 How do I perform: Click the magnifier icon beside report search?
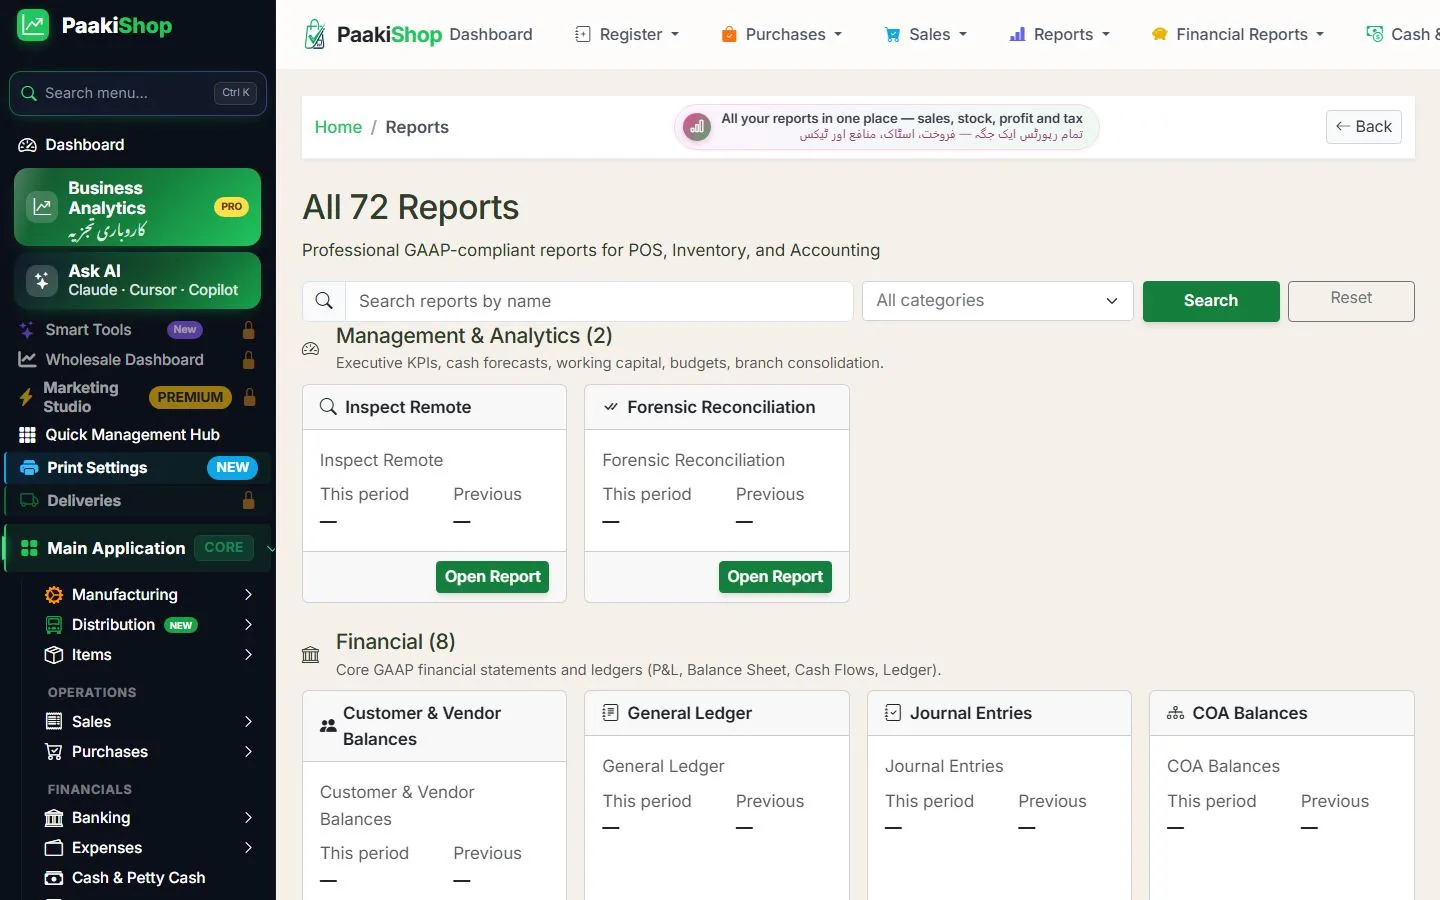pyautogui.click(x=324, y=301)
